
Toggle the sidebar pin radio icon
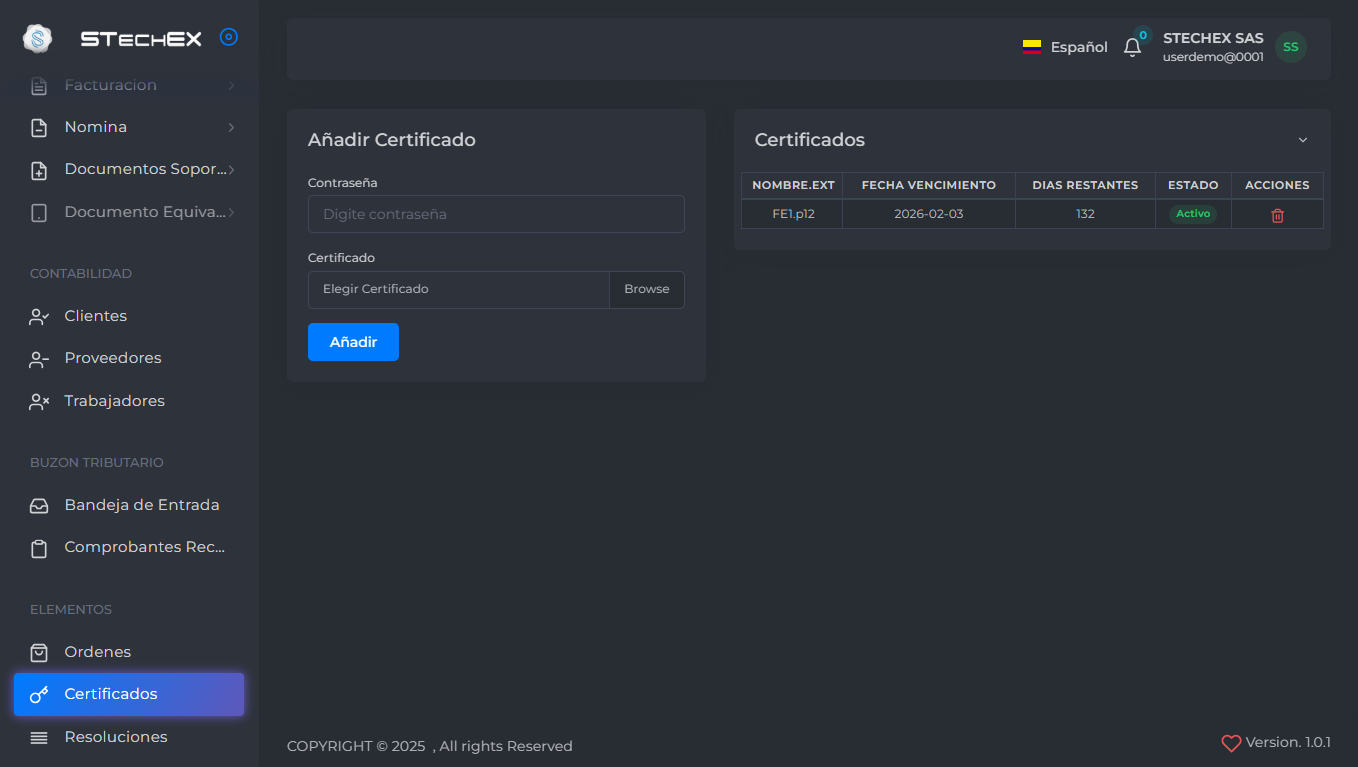[229, 38]
